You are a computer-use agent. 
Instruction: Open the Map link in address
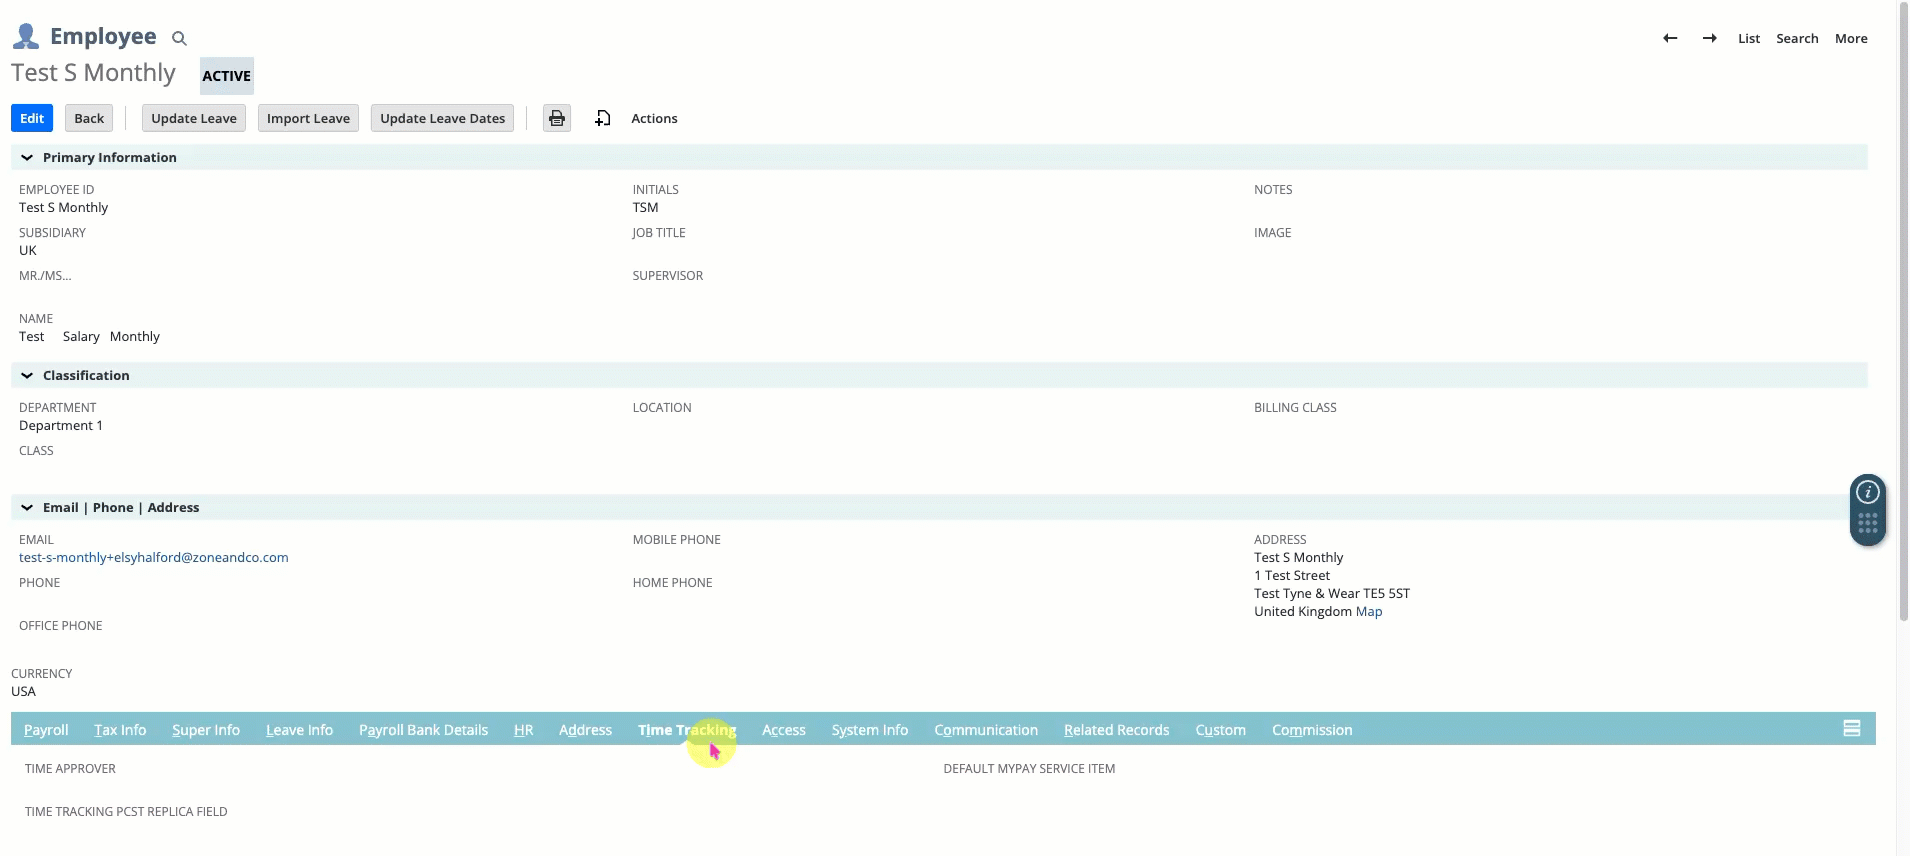click(x=1369, y=611)
